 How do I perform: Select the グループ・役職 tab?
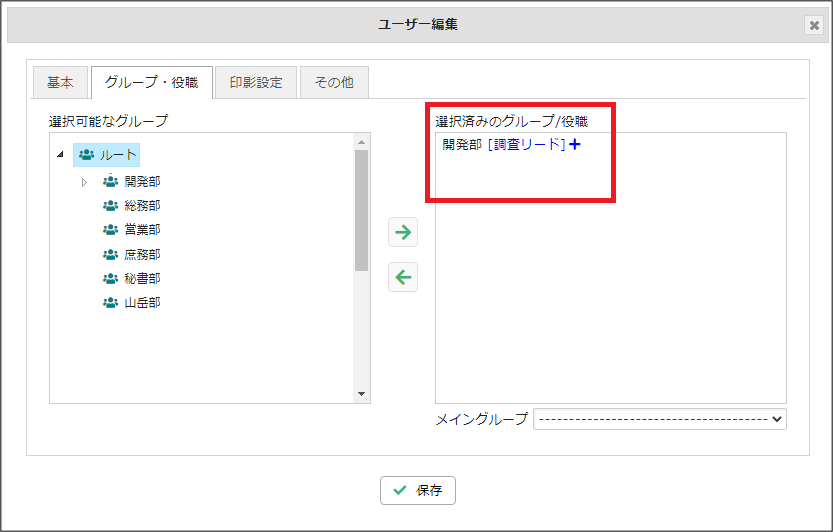click(x=152, y=82)
